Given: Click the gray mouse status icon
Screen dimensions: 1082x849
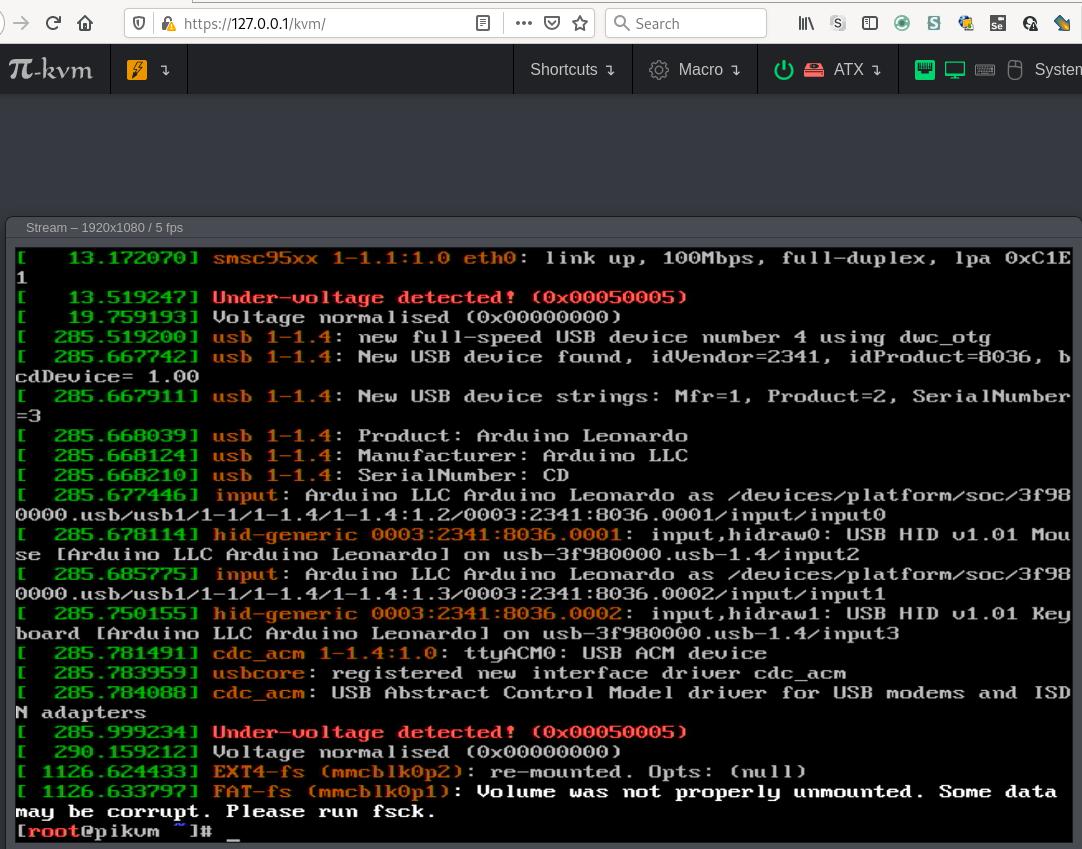Looking at the screenshot, I should click(x=1014, y=70).
